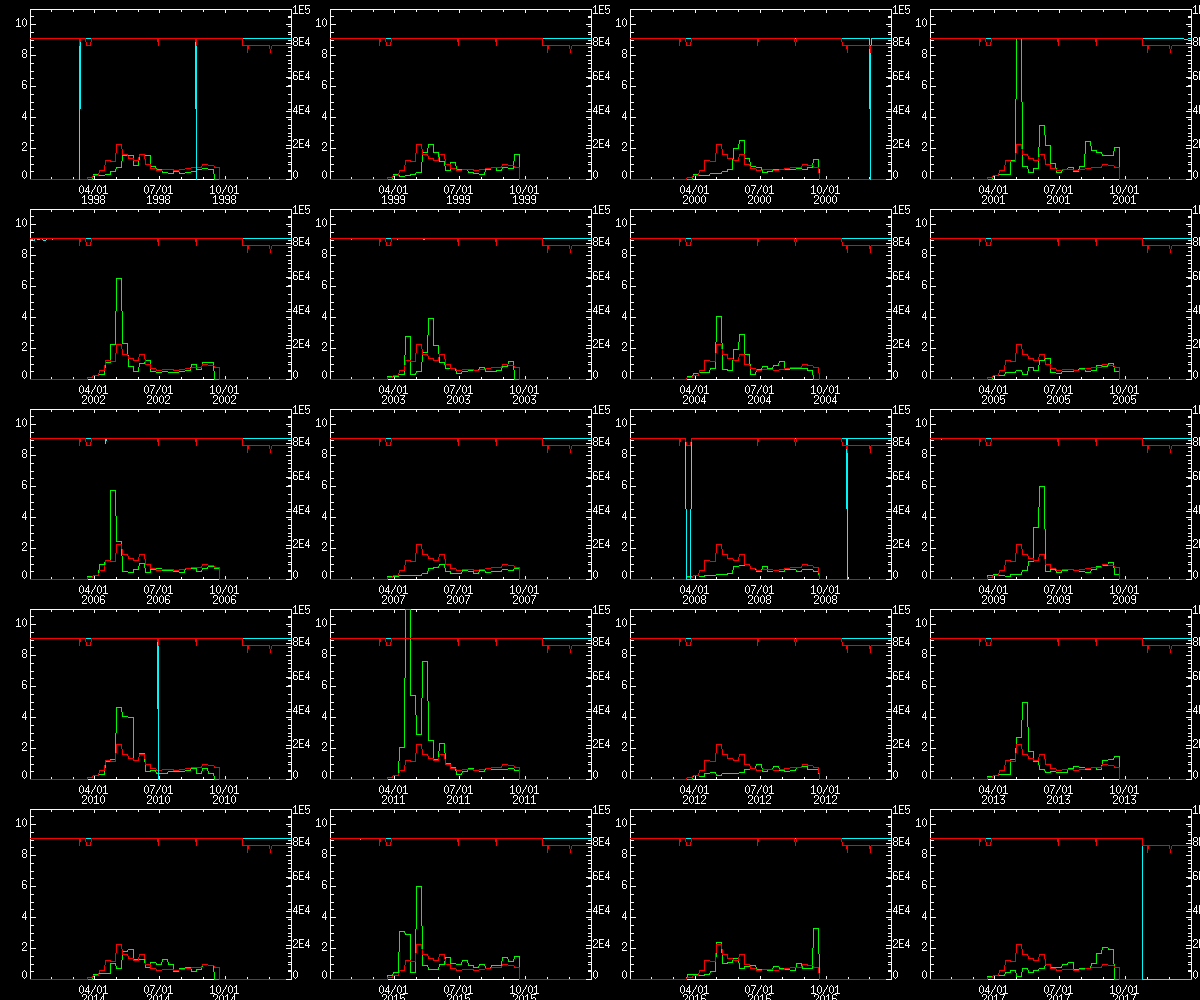This screenshot has width=1200, height=1000.
Task: Click the right cyan spike in the 2008 plot
Action: 847,500
